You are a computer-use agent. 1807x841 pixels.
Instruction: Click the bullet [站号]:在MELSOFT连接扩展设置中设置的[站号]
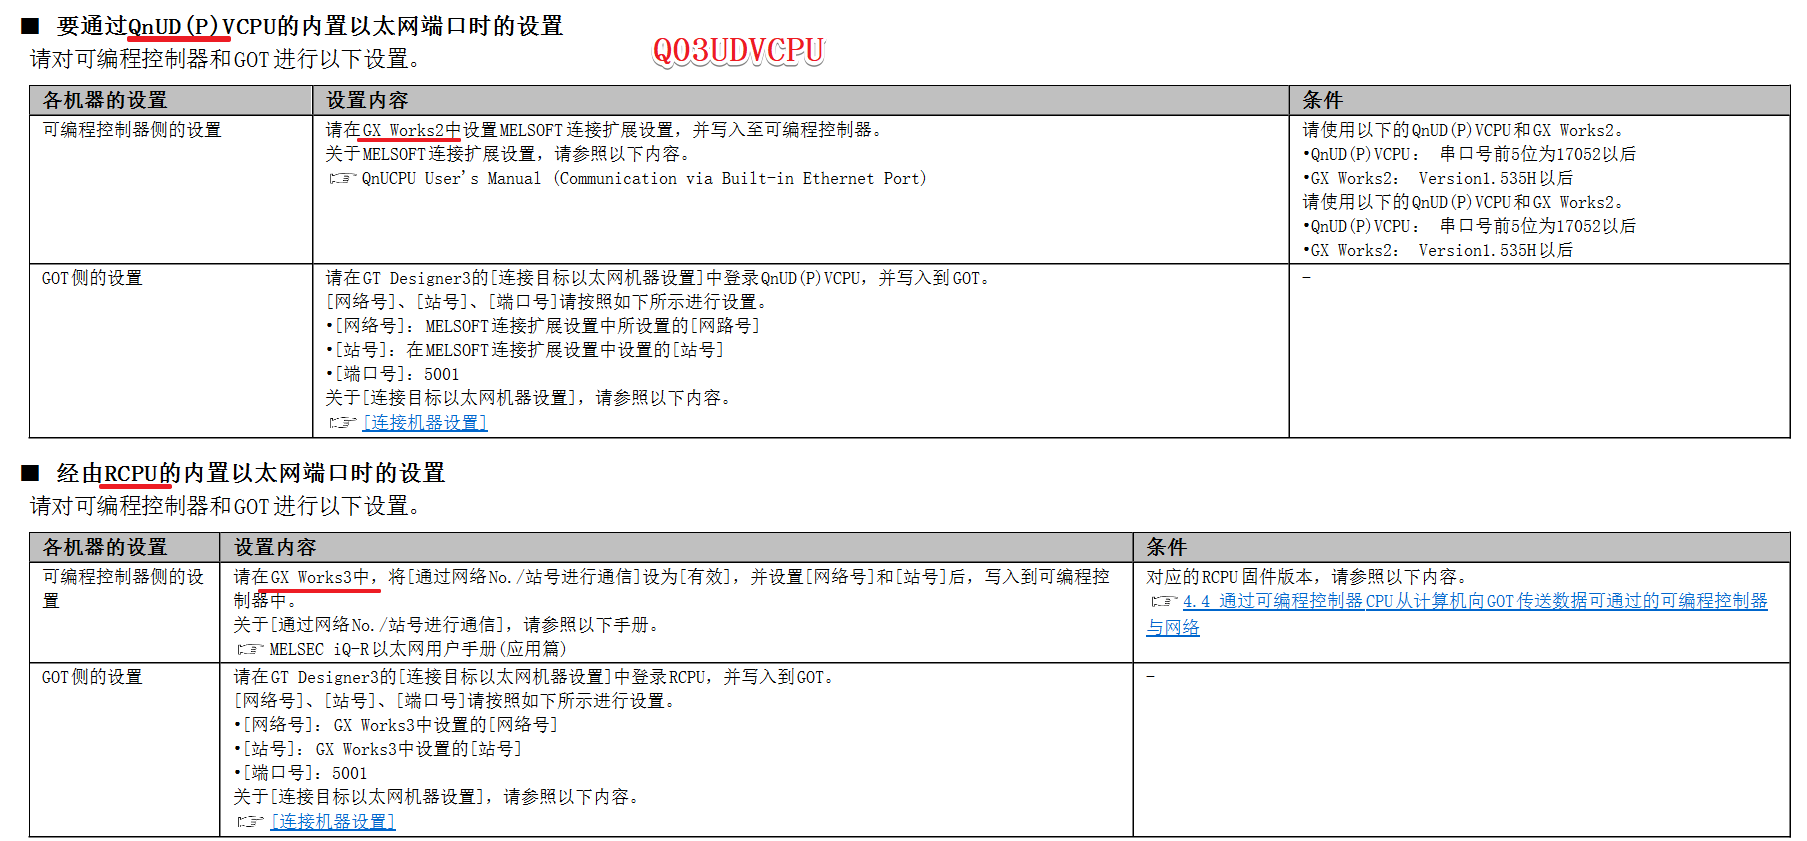tap(525, 350)
